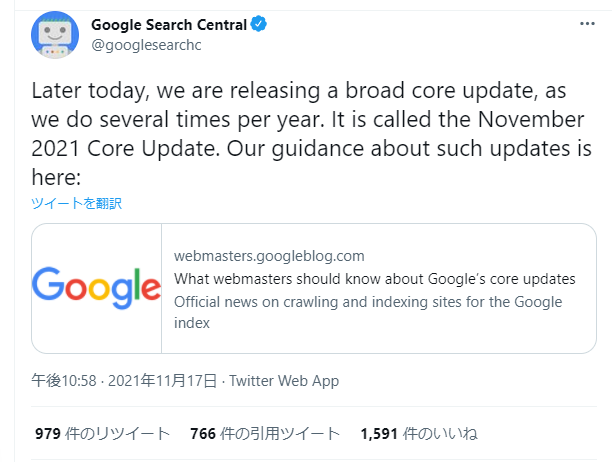
Task: Open 'What webmasters should know' card title
Action: [374, 279]
